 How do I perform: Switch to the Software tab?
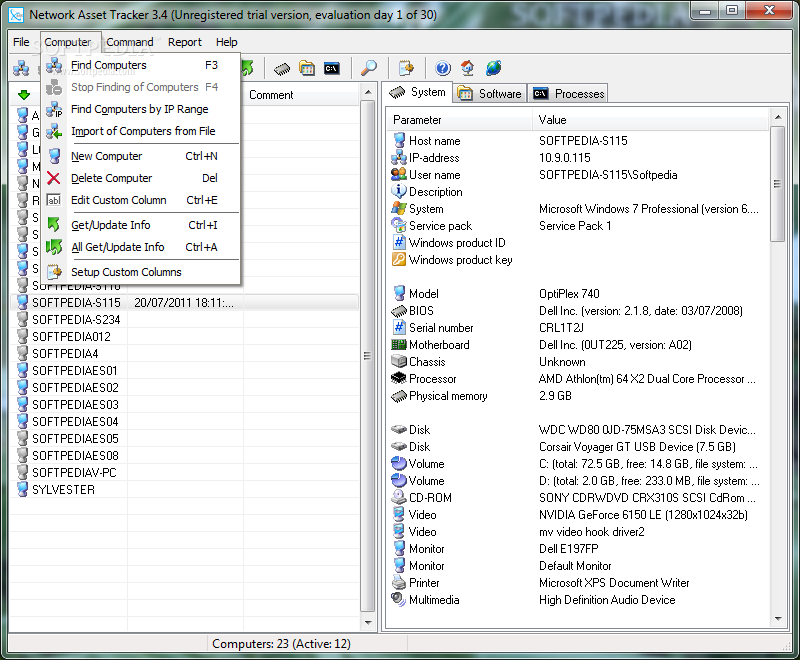(490, 94)
